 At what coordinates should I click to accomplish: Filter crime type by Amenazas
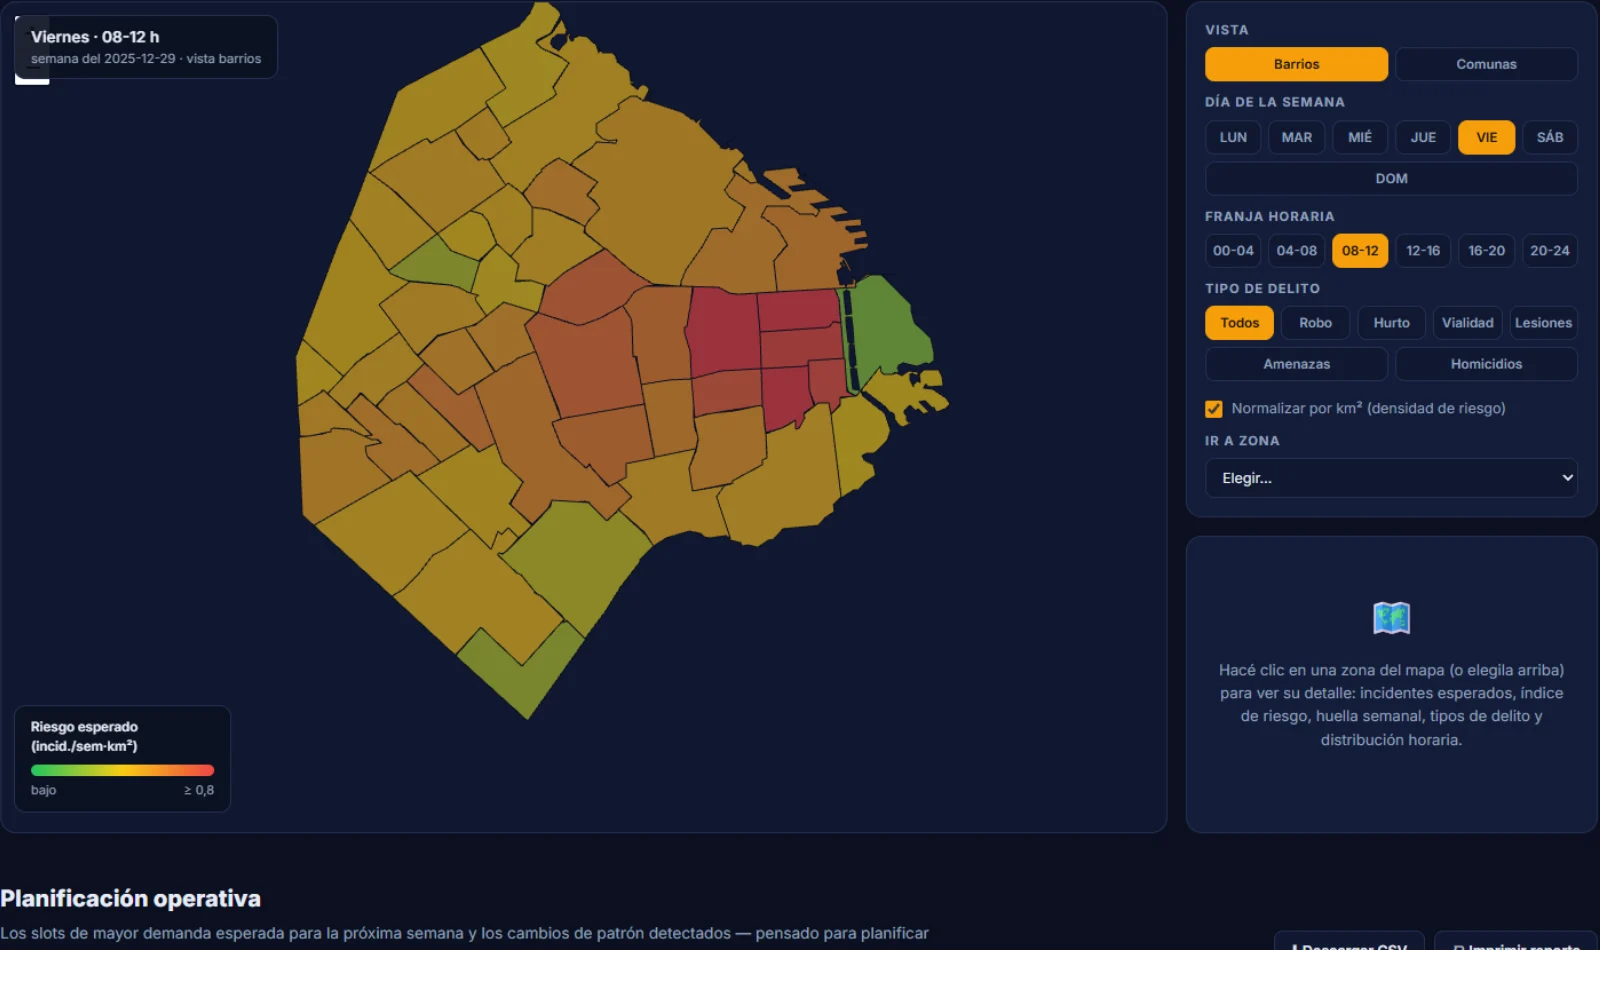(x=1296, y=364)
